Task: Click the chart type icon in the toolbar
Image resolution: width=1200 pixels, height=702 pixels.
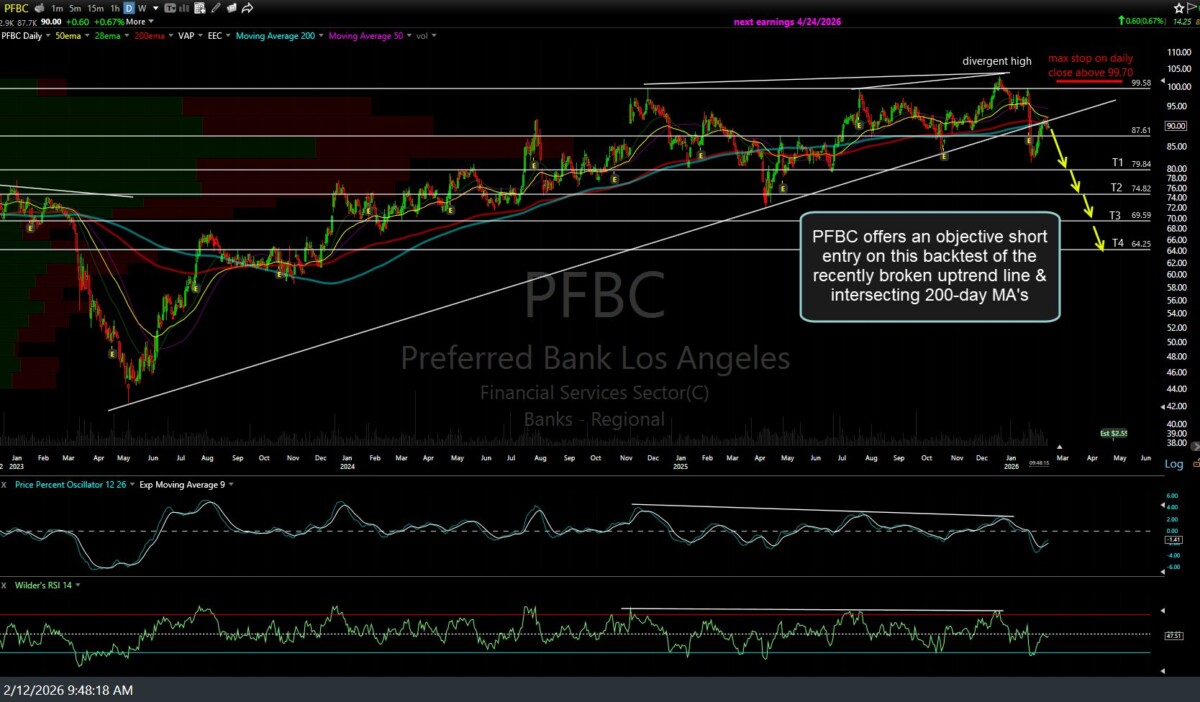Action: click(x=171, y=9)
